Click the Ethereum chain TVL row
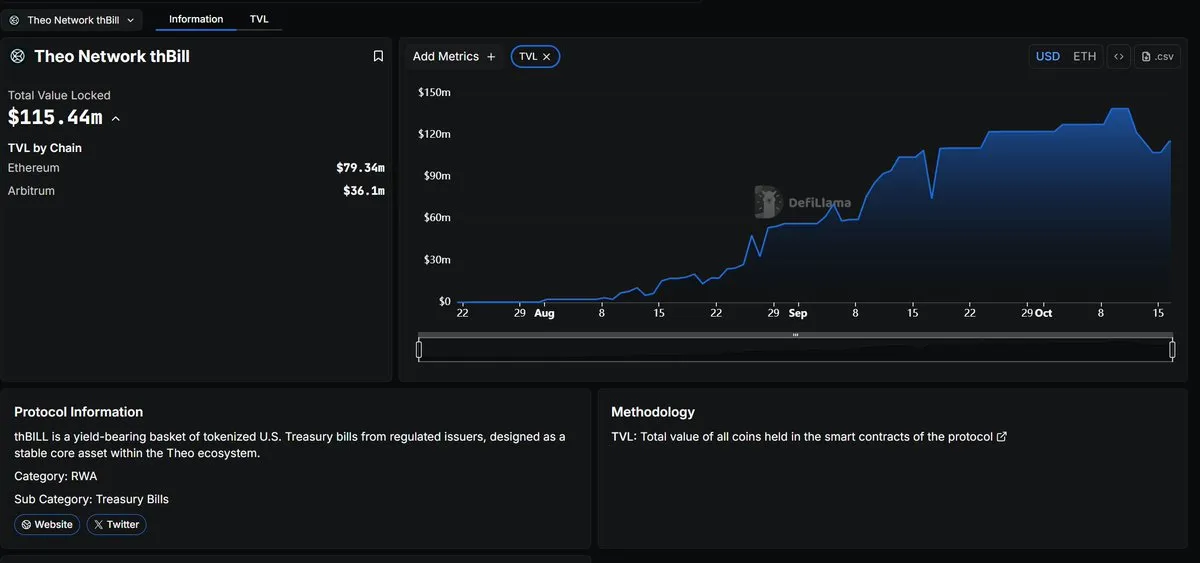Screen dimensions: 1200x563 (x=196, y=168)
